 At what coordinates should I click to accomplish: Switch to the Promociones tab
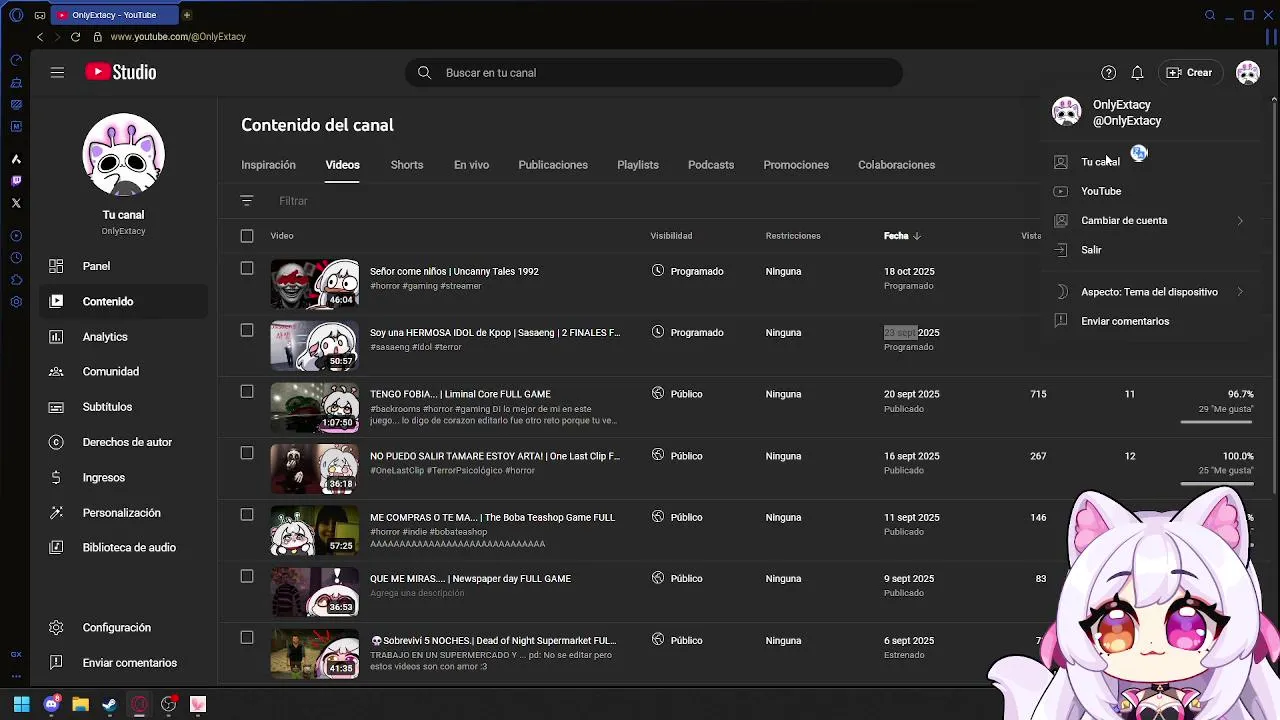(796, 165)
